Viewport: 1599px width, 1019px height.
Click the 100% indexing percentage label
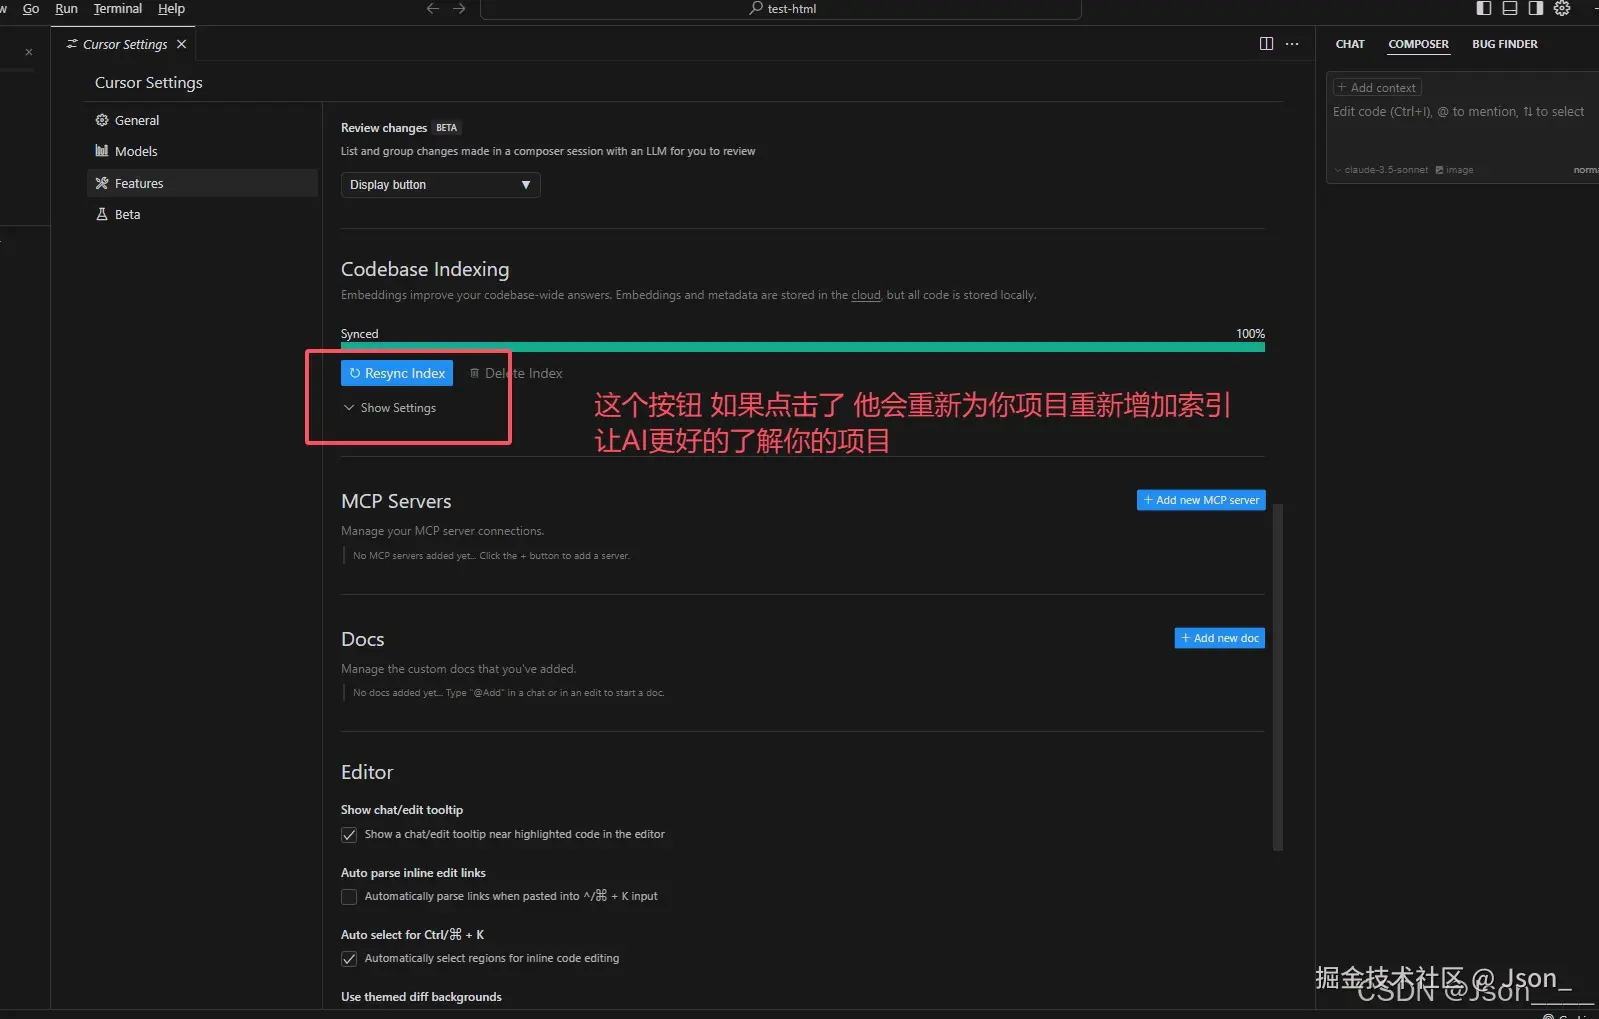coord(1250,334)
